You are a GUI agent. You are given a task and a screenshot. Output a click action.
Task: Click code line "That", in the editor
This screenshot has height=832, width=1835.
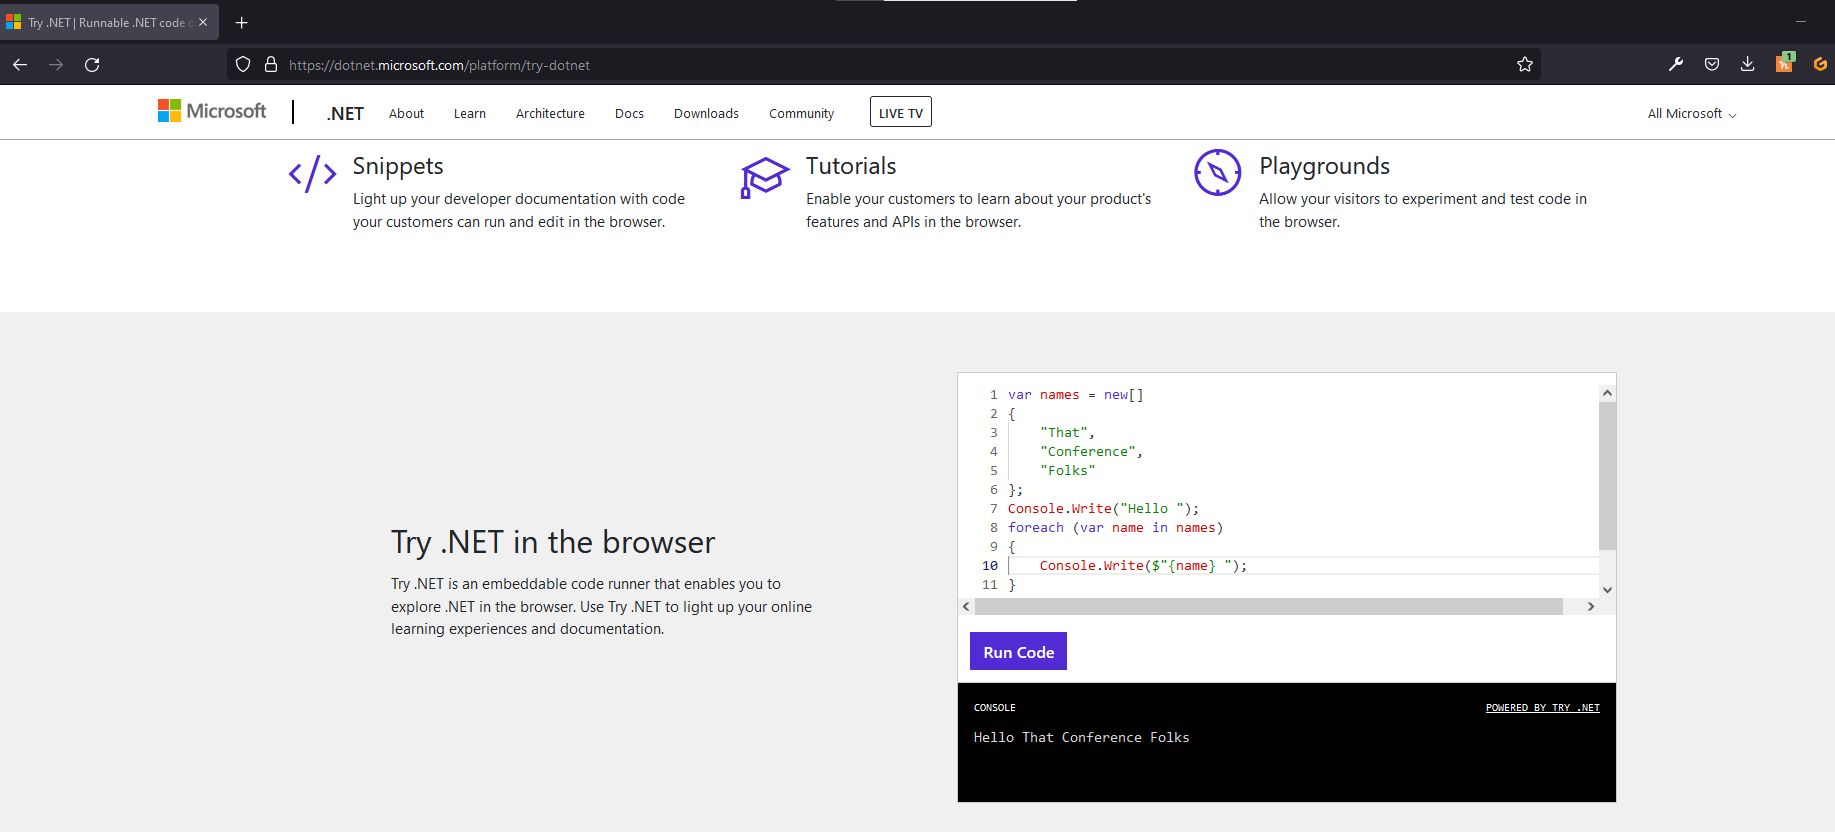tap(1067, 433)
